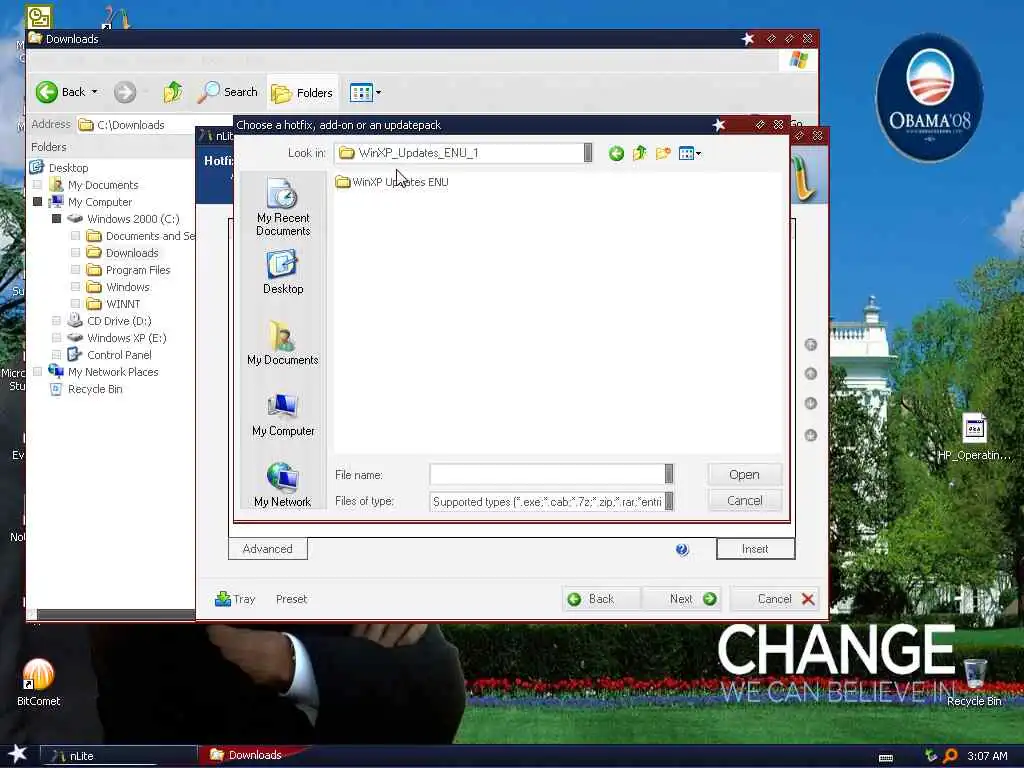Open nLite help question mark icon
This screenshot has height=768, width=1024.
click(682, 550)
